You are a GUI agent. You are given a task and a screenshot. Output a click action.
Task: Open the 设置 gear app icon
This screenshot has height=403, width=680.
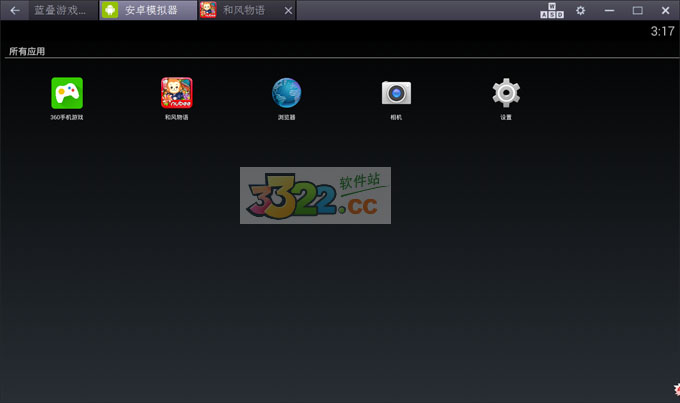pos(506,93)
